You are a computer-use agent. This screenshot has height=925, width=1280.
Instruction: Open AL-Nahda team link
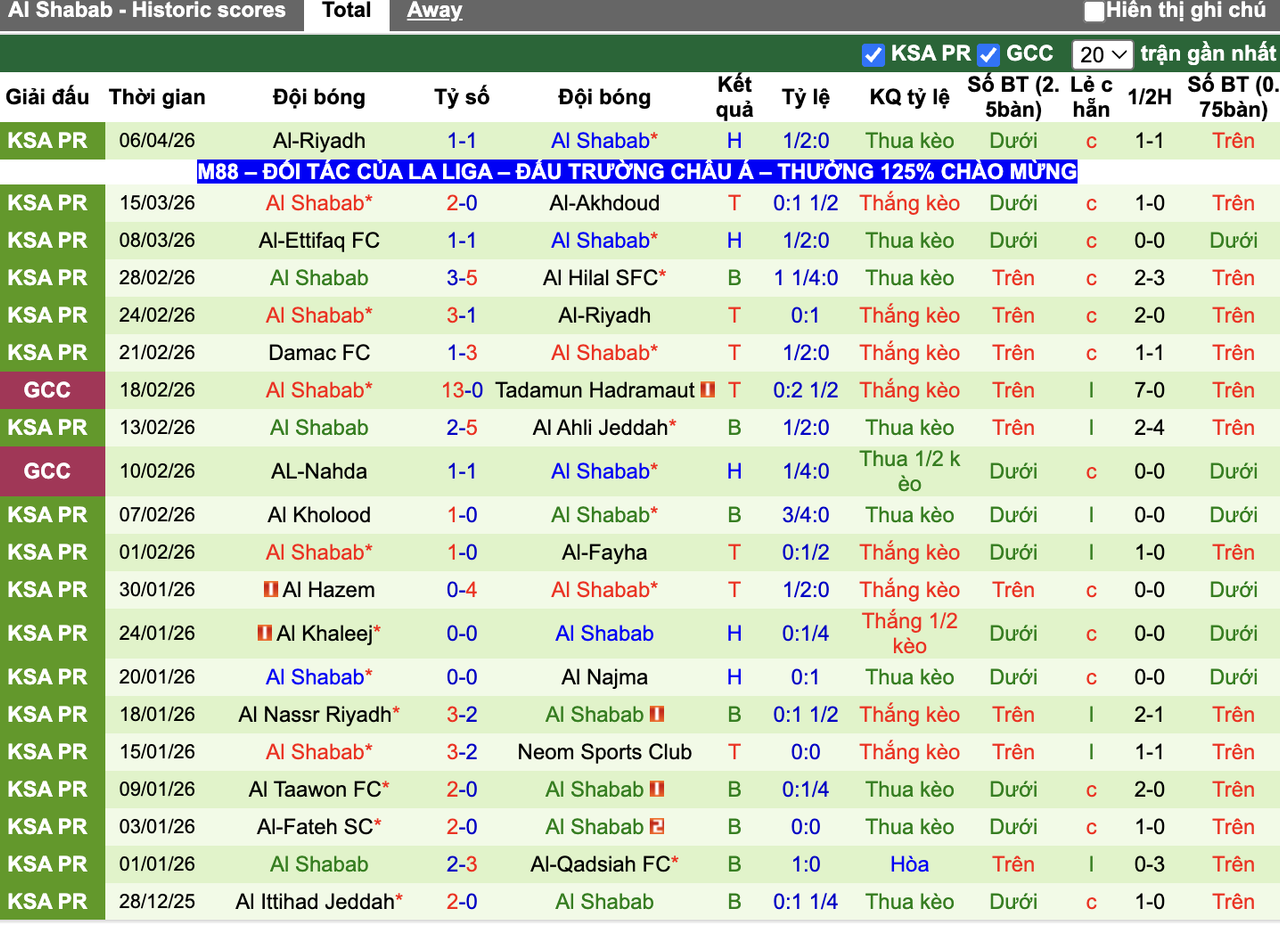(x=319, y=471)
